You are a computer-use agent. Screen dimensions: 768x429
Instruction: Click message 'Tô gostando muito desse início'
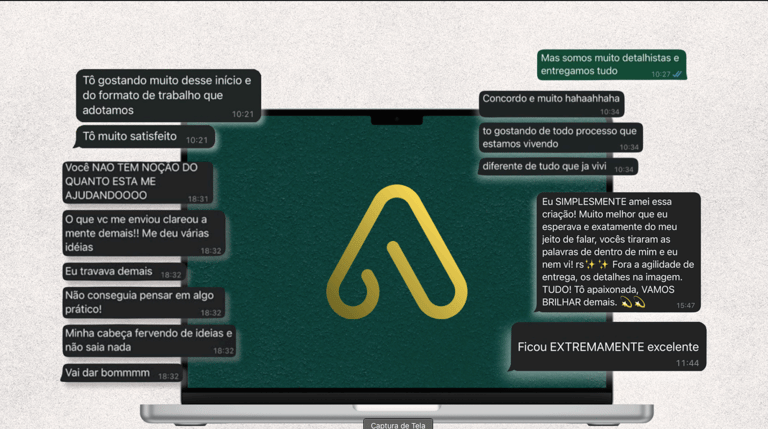168,95
